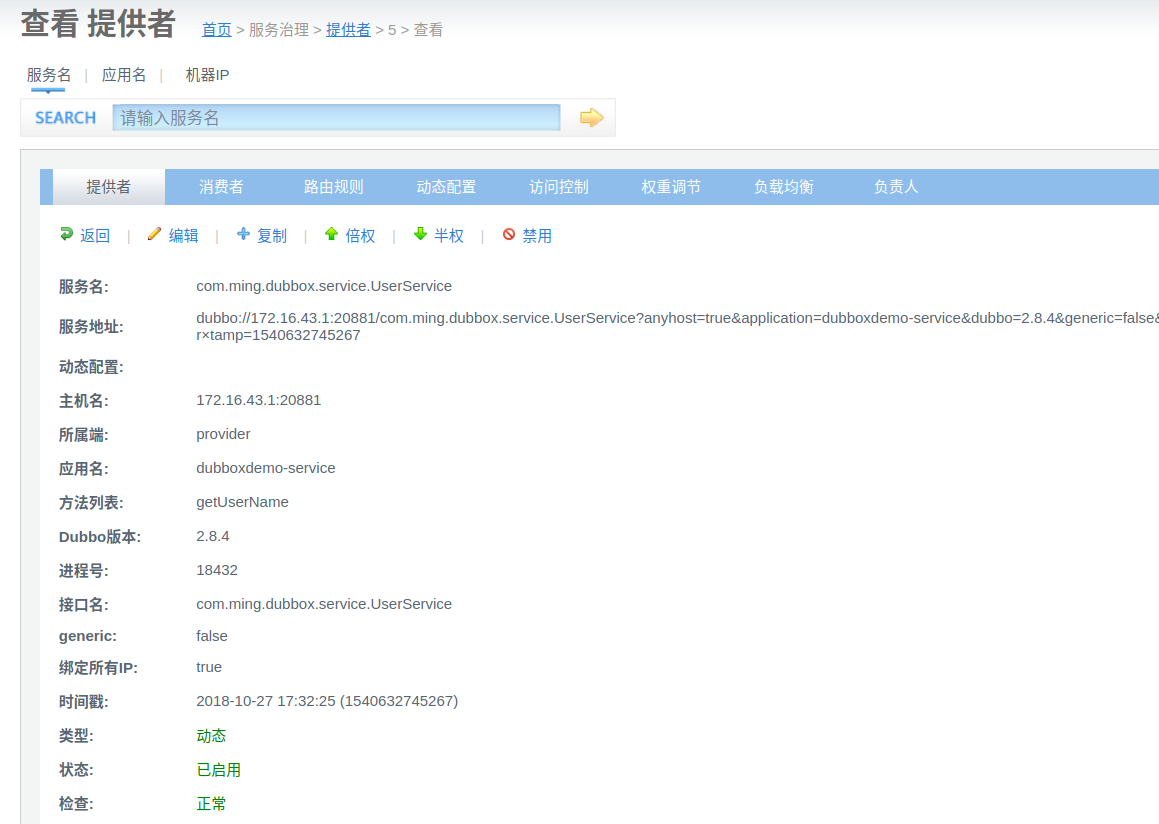This screenshot has height=824, width=1159.
Task: Click the 半权 link
Action: [x=449, y=236]
